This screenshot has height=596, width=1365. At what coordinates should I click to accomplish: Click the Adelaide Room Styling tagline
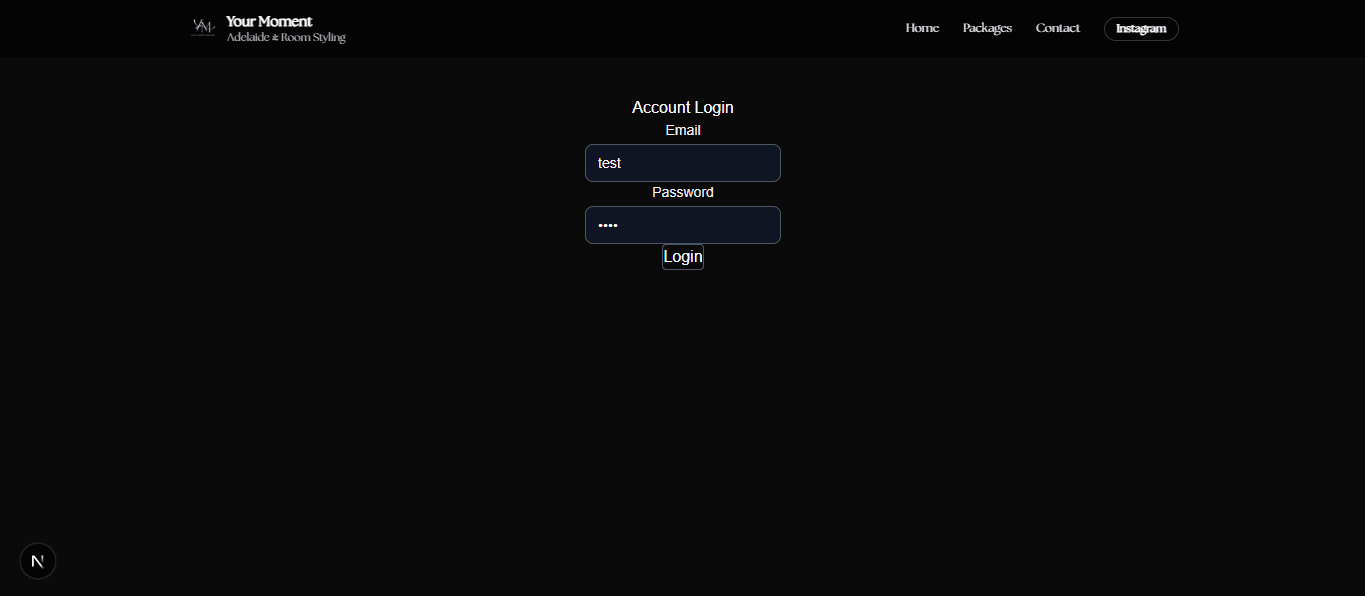pos(285,36)
